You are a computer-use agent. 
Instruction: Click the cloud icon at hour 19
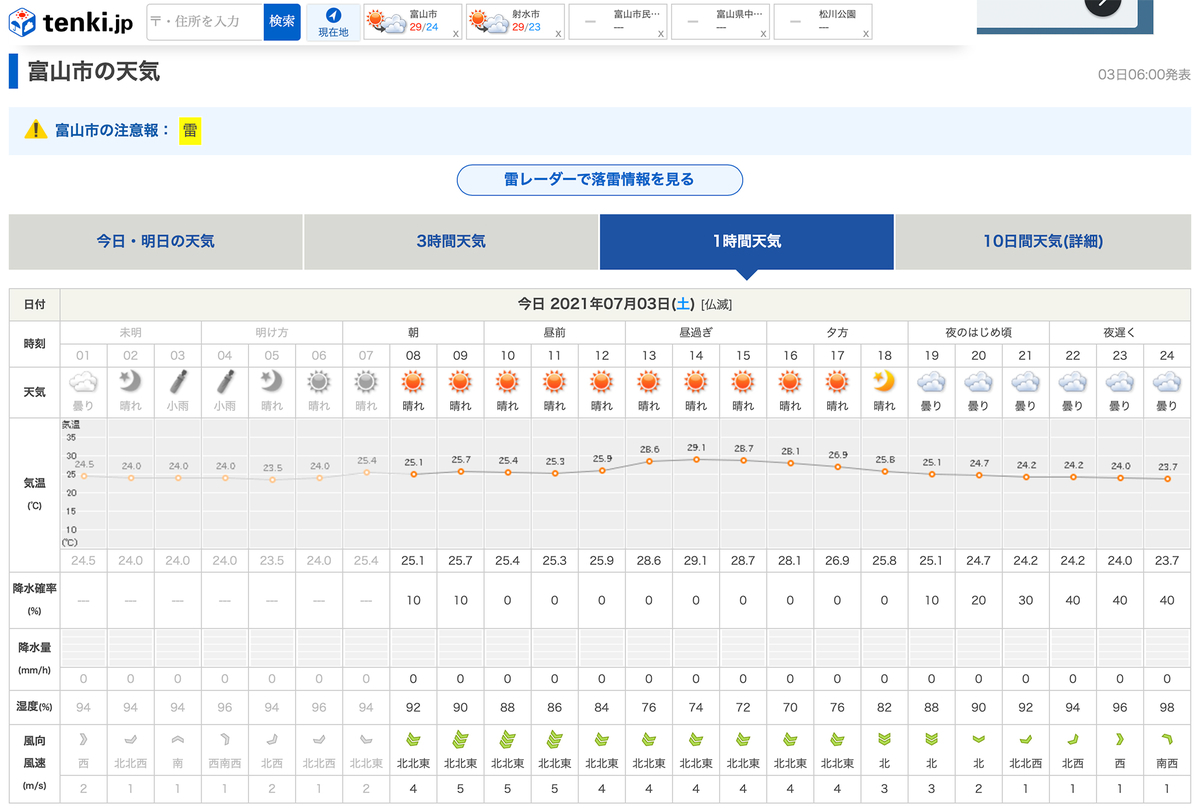[932, 381]
